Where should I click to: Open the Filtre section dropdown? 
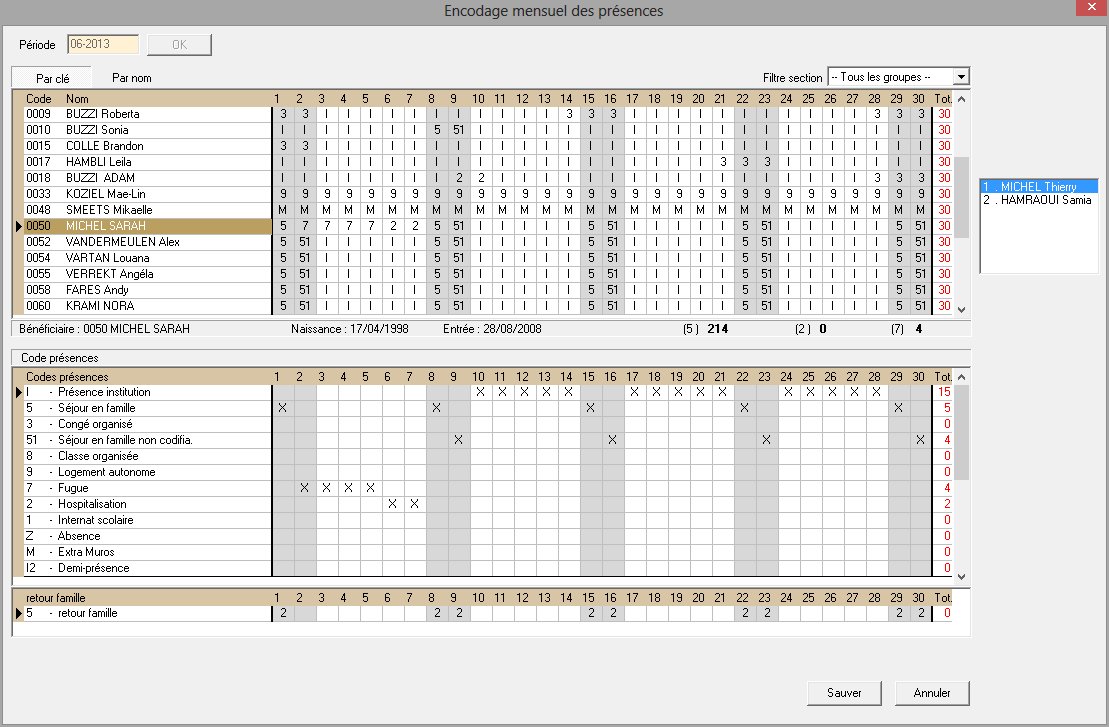point(961,77)
